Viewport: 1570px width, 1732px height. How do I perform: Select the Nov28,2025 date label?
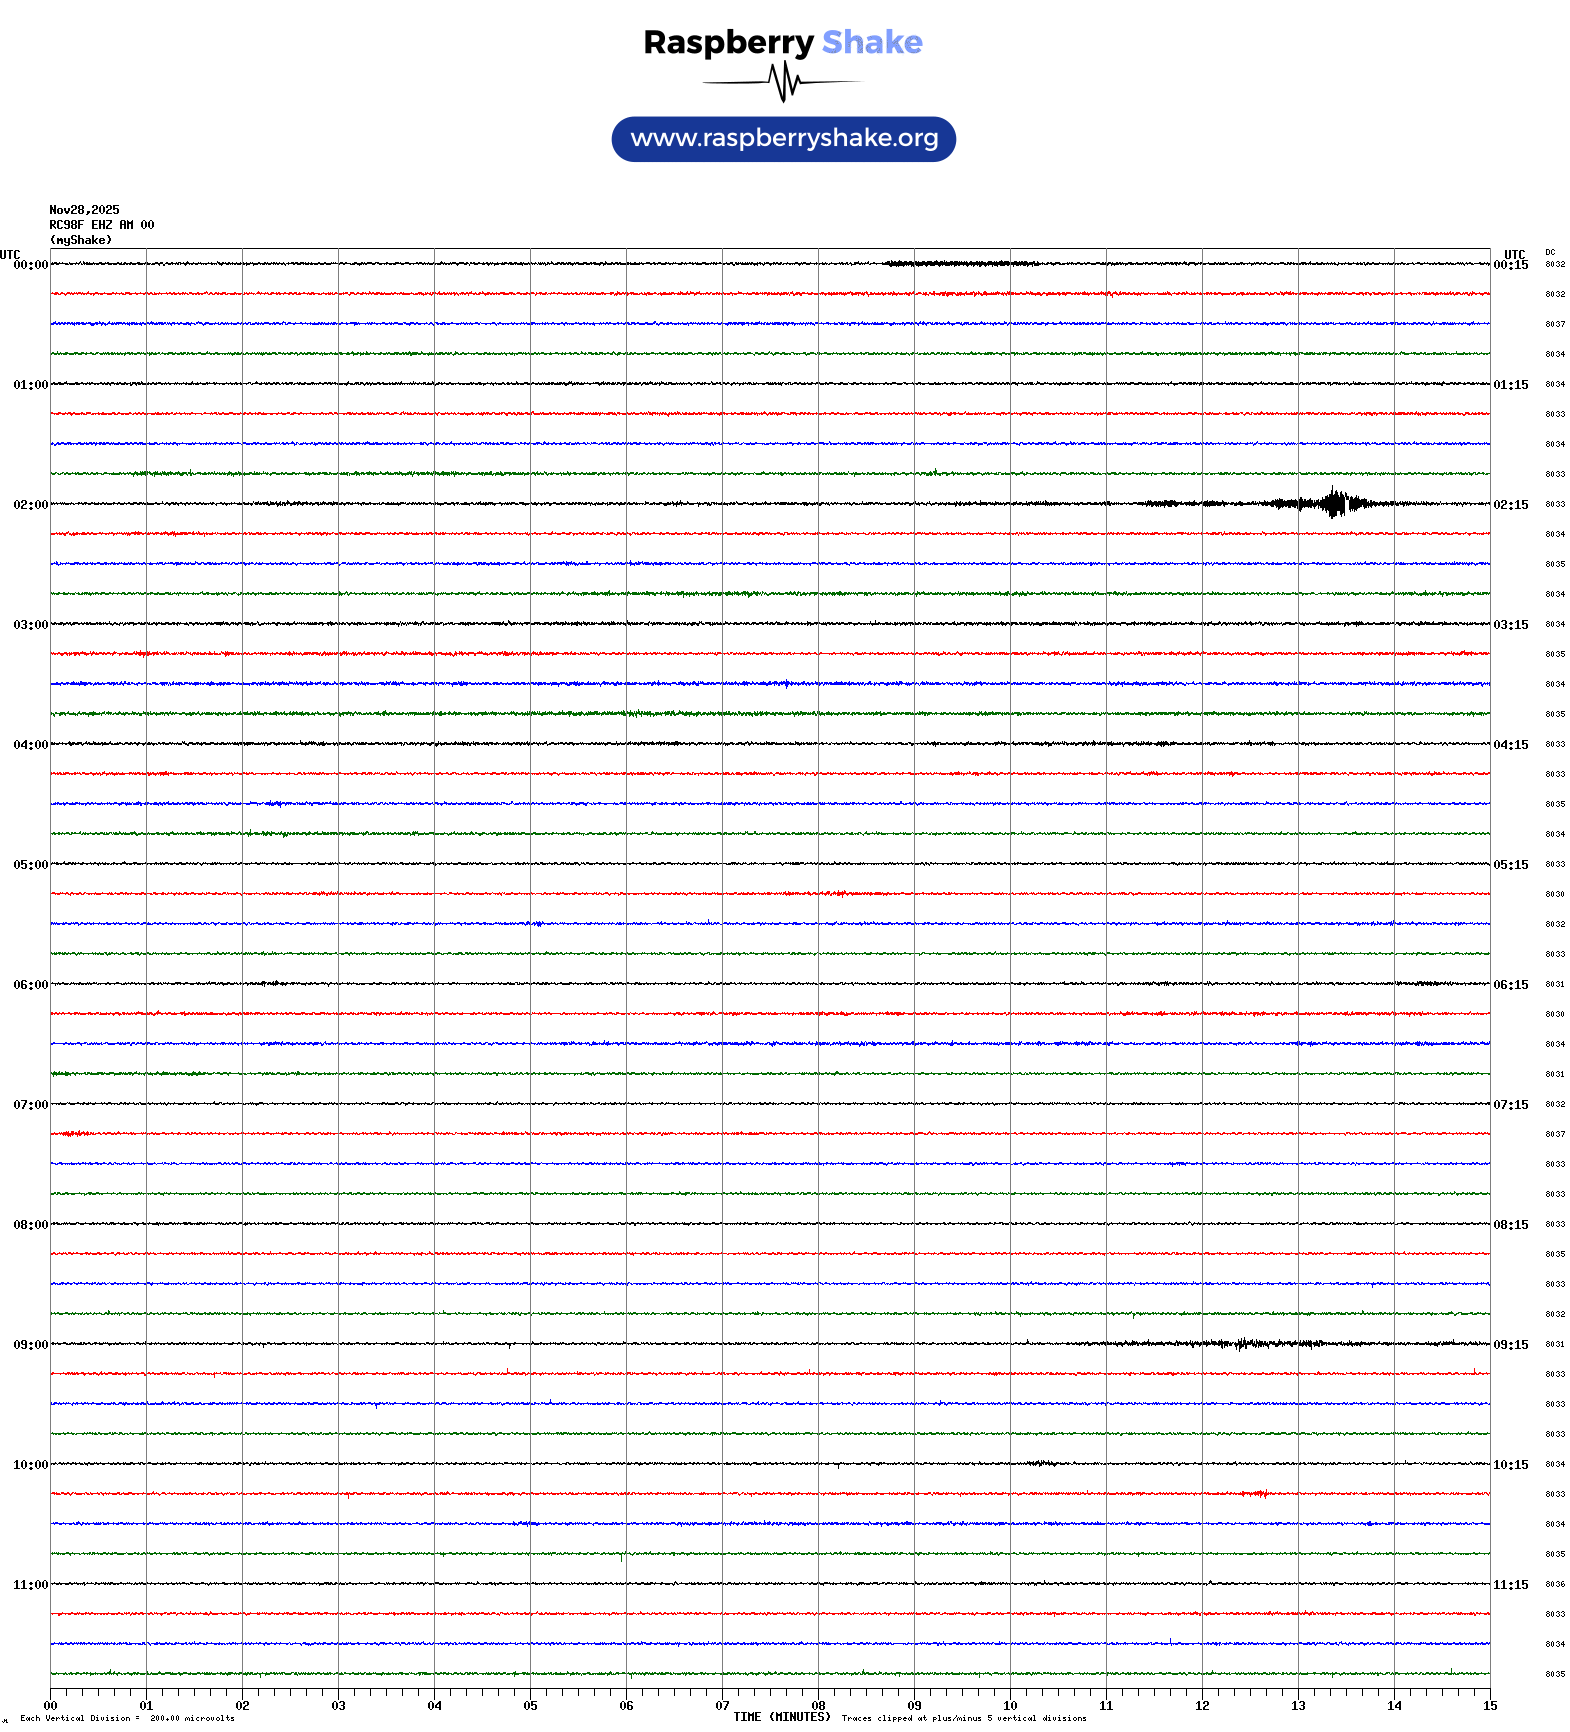pyautogui.click(x=84, y=210)
